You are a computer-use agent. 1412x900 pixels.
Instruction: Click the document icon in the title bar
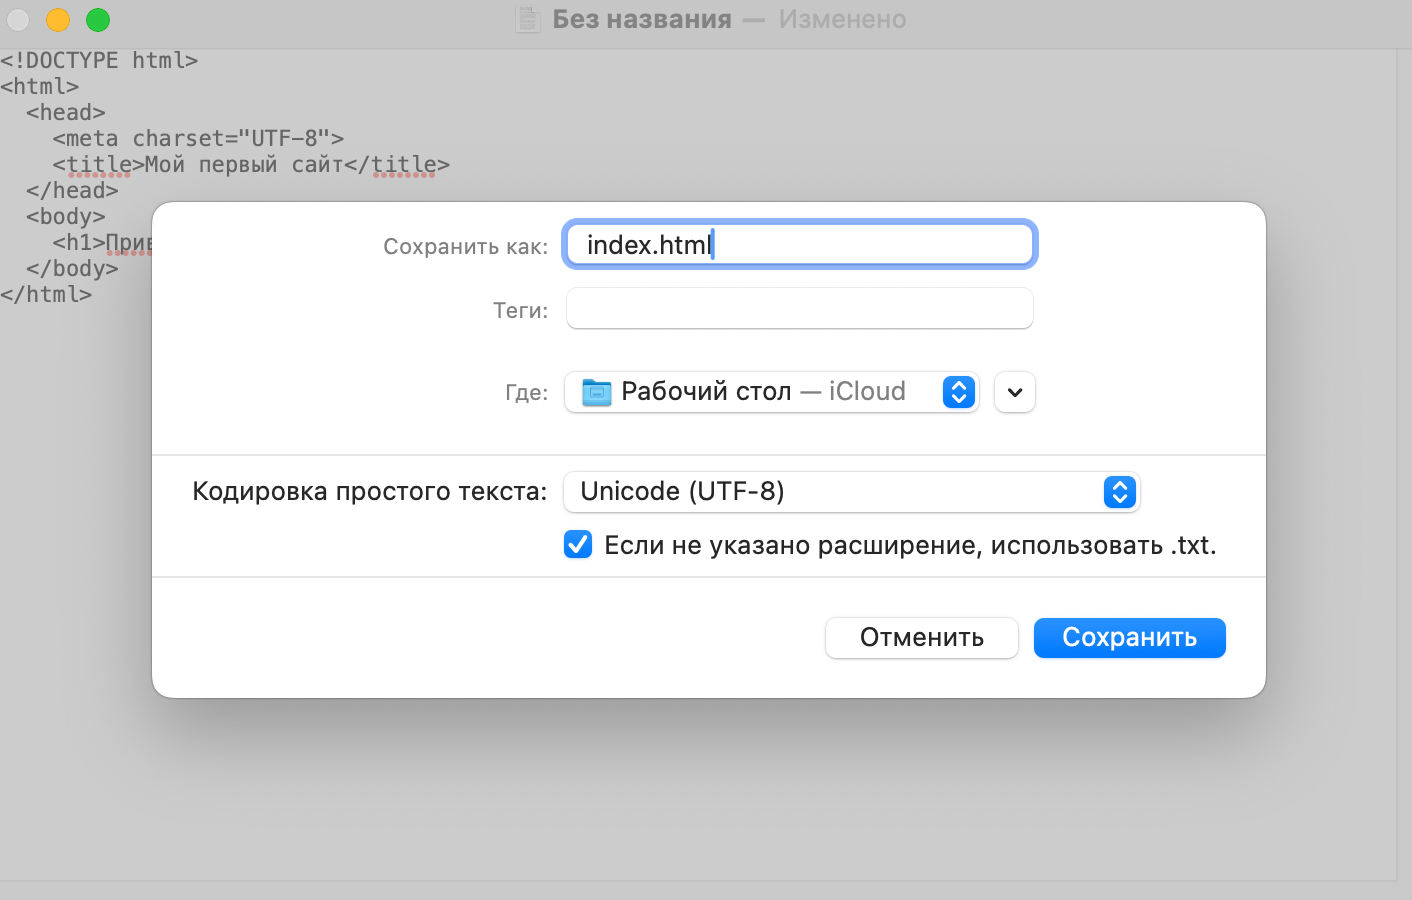527,19
